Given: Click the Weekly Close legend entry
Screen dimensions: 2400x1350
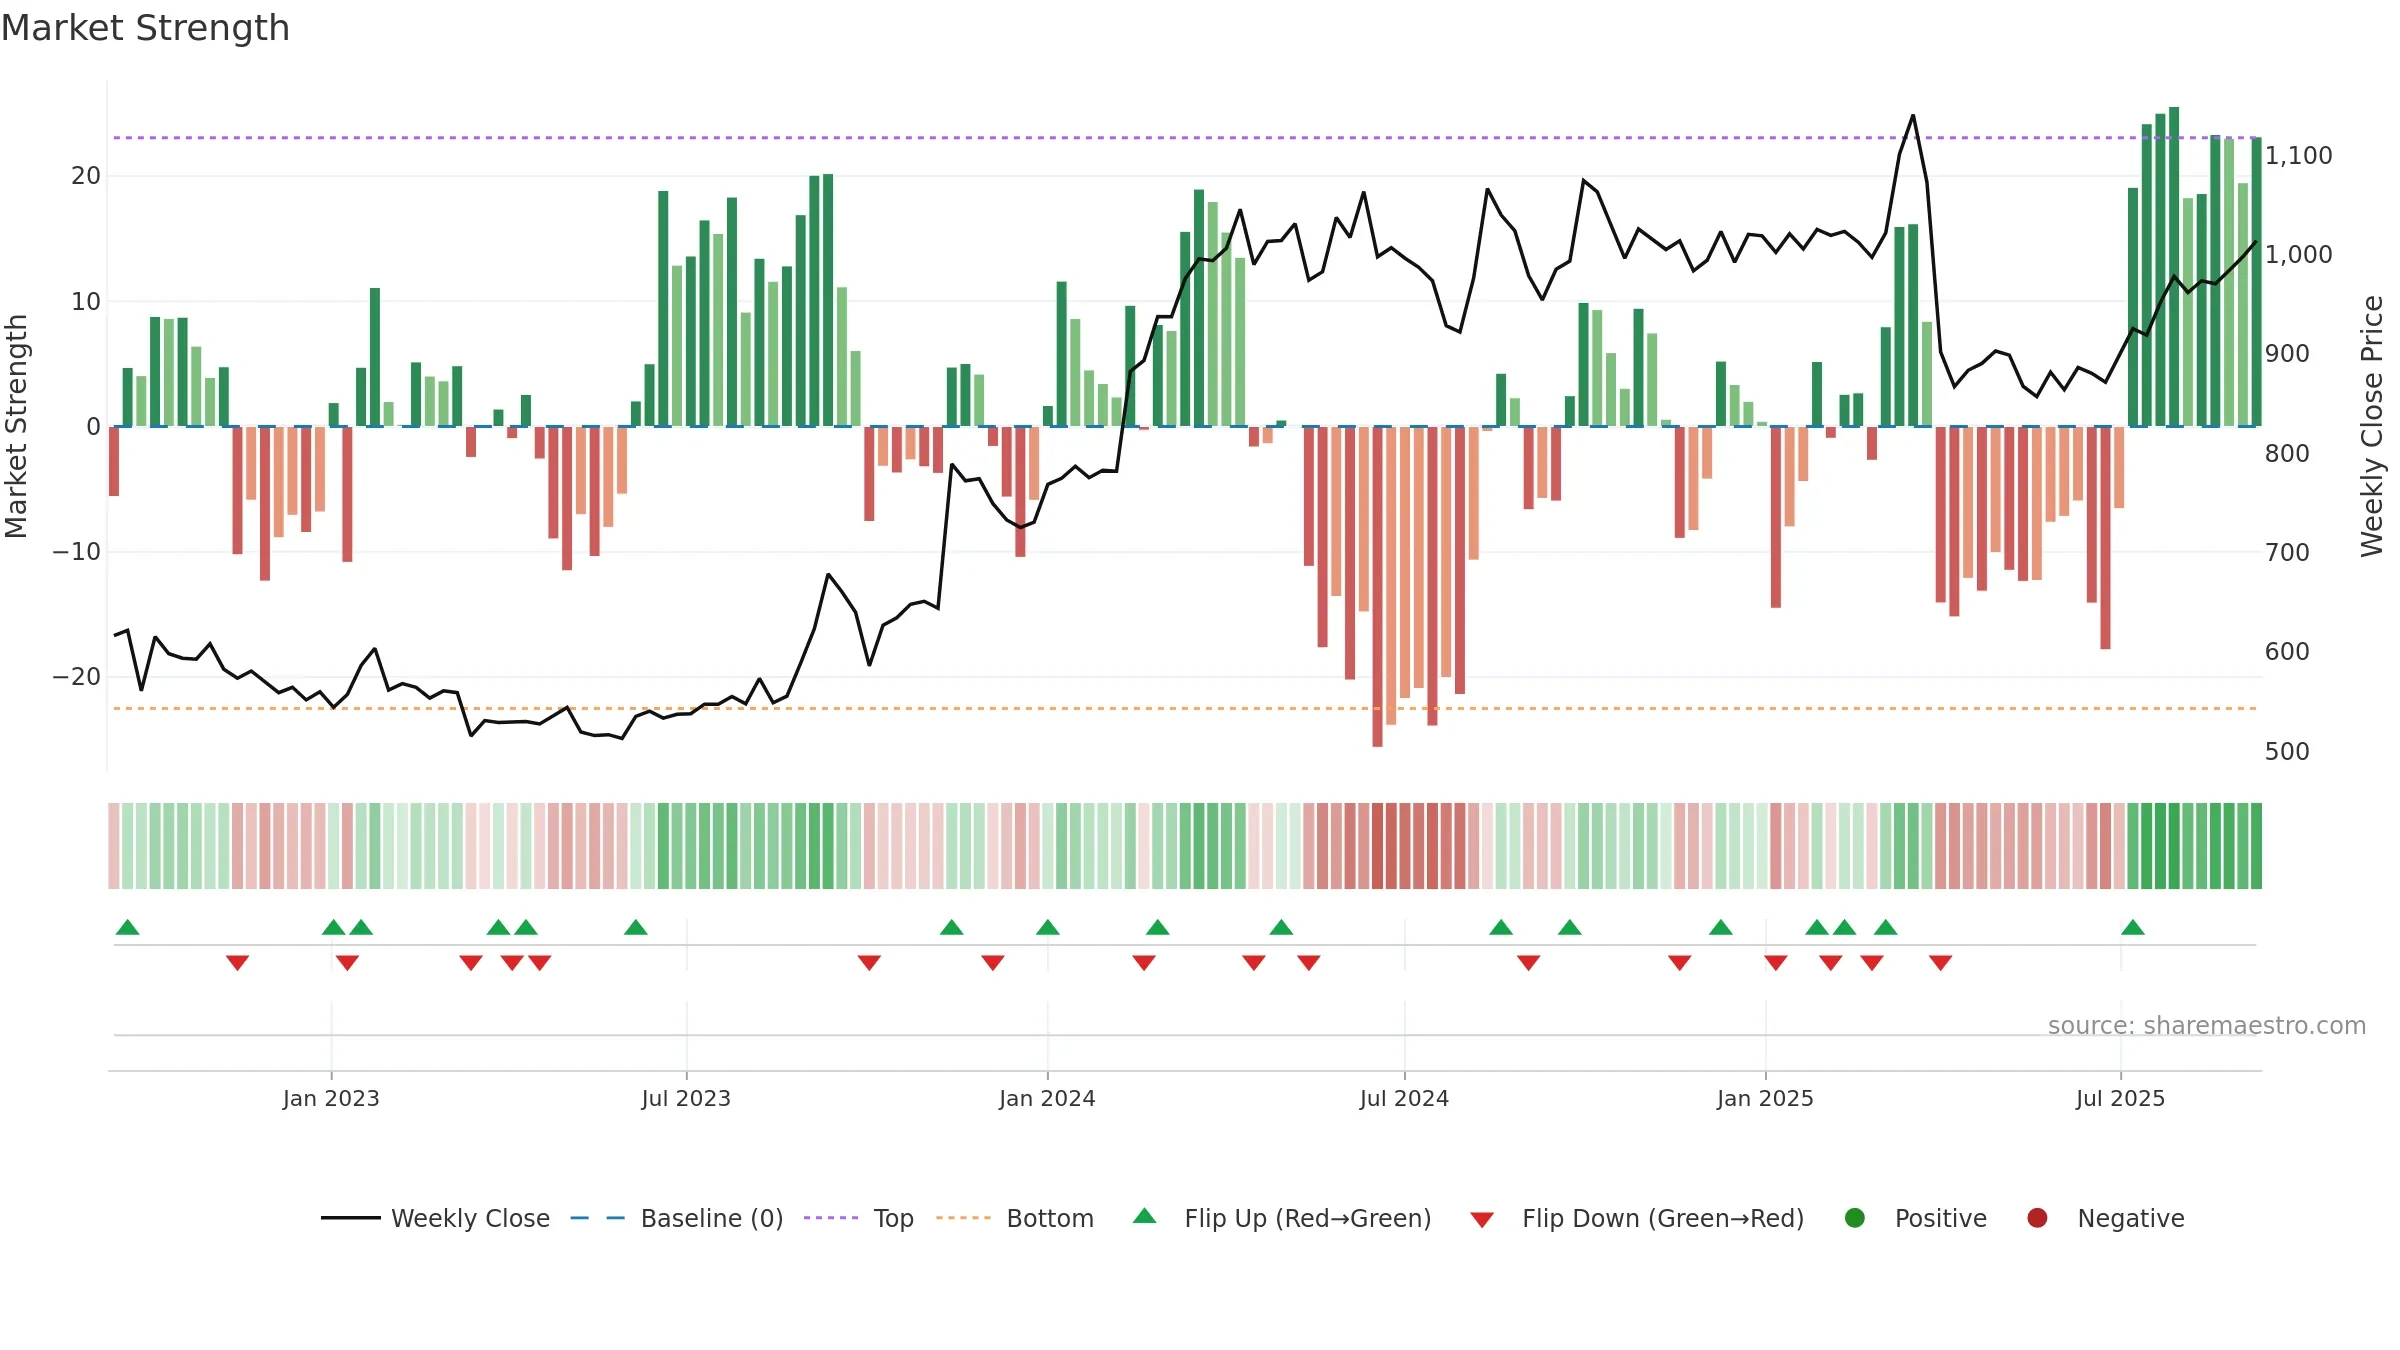Looking at the screenshot, I should (x=435, y=1218).
